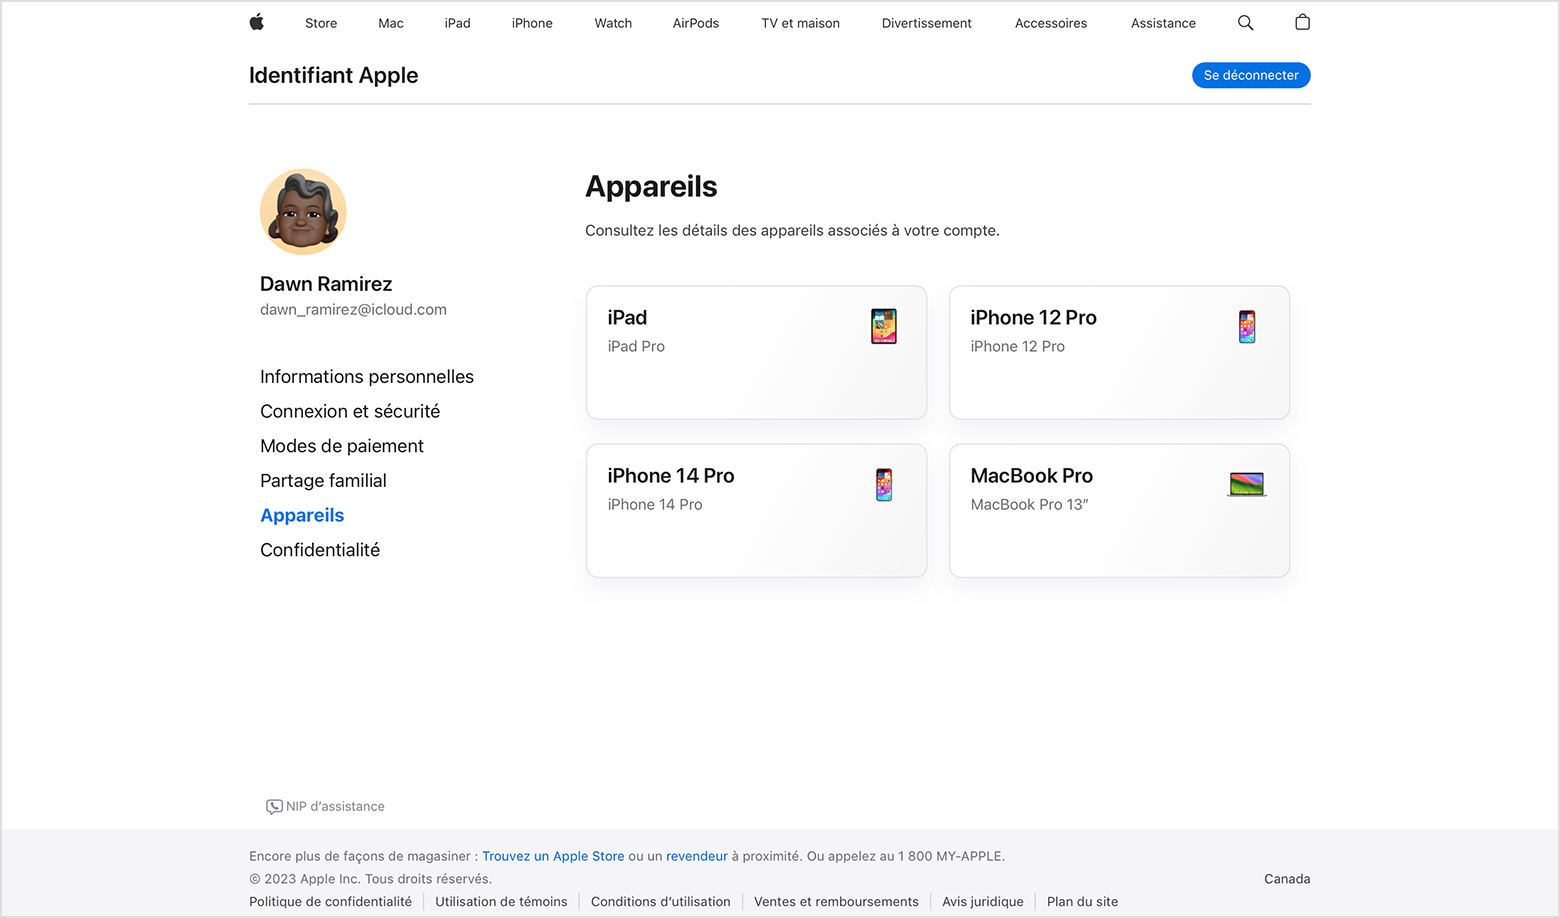Open Avis juridique
The image size is (1560, 918).
click(983, 902)
